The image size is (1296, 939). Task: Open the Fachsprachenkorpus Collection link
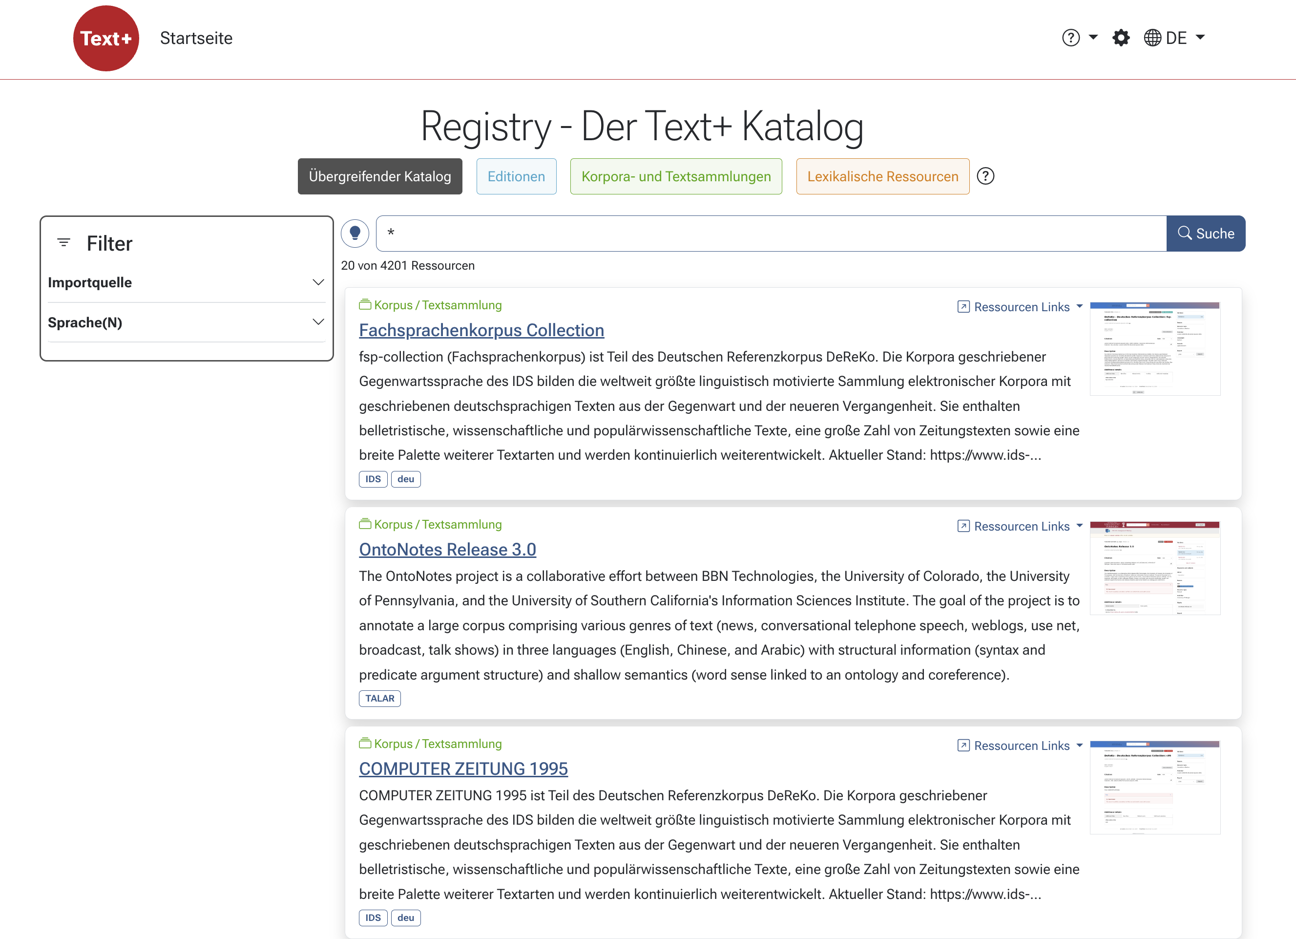(x=481, y=330)
